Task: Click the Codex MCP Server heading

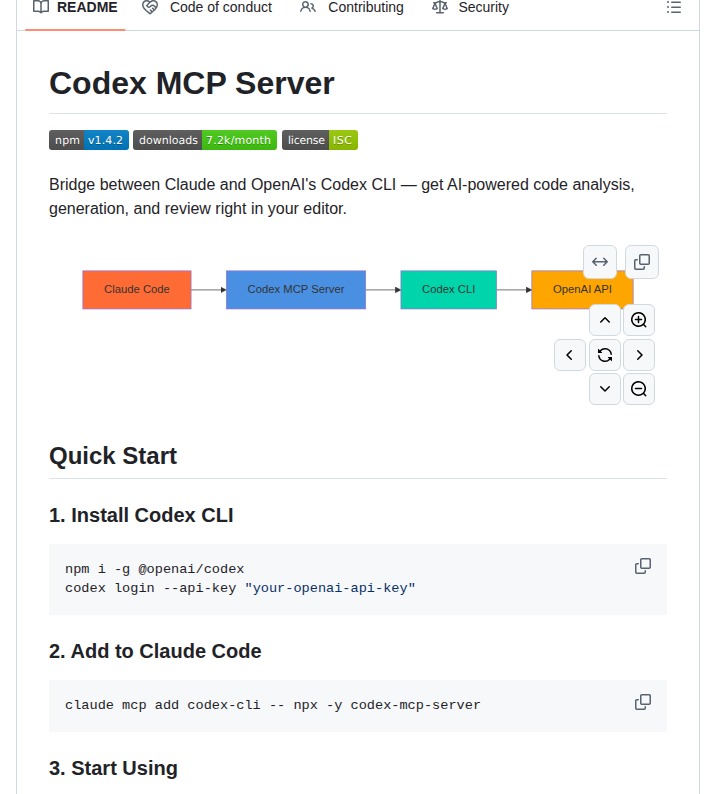Action: pyautogui.click(x=191, y=83)
